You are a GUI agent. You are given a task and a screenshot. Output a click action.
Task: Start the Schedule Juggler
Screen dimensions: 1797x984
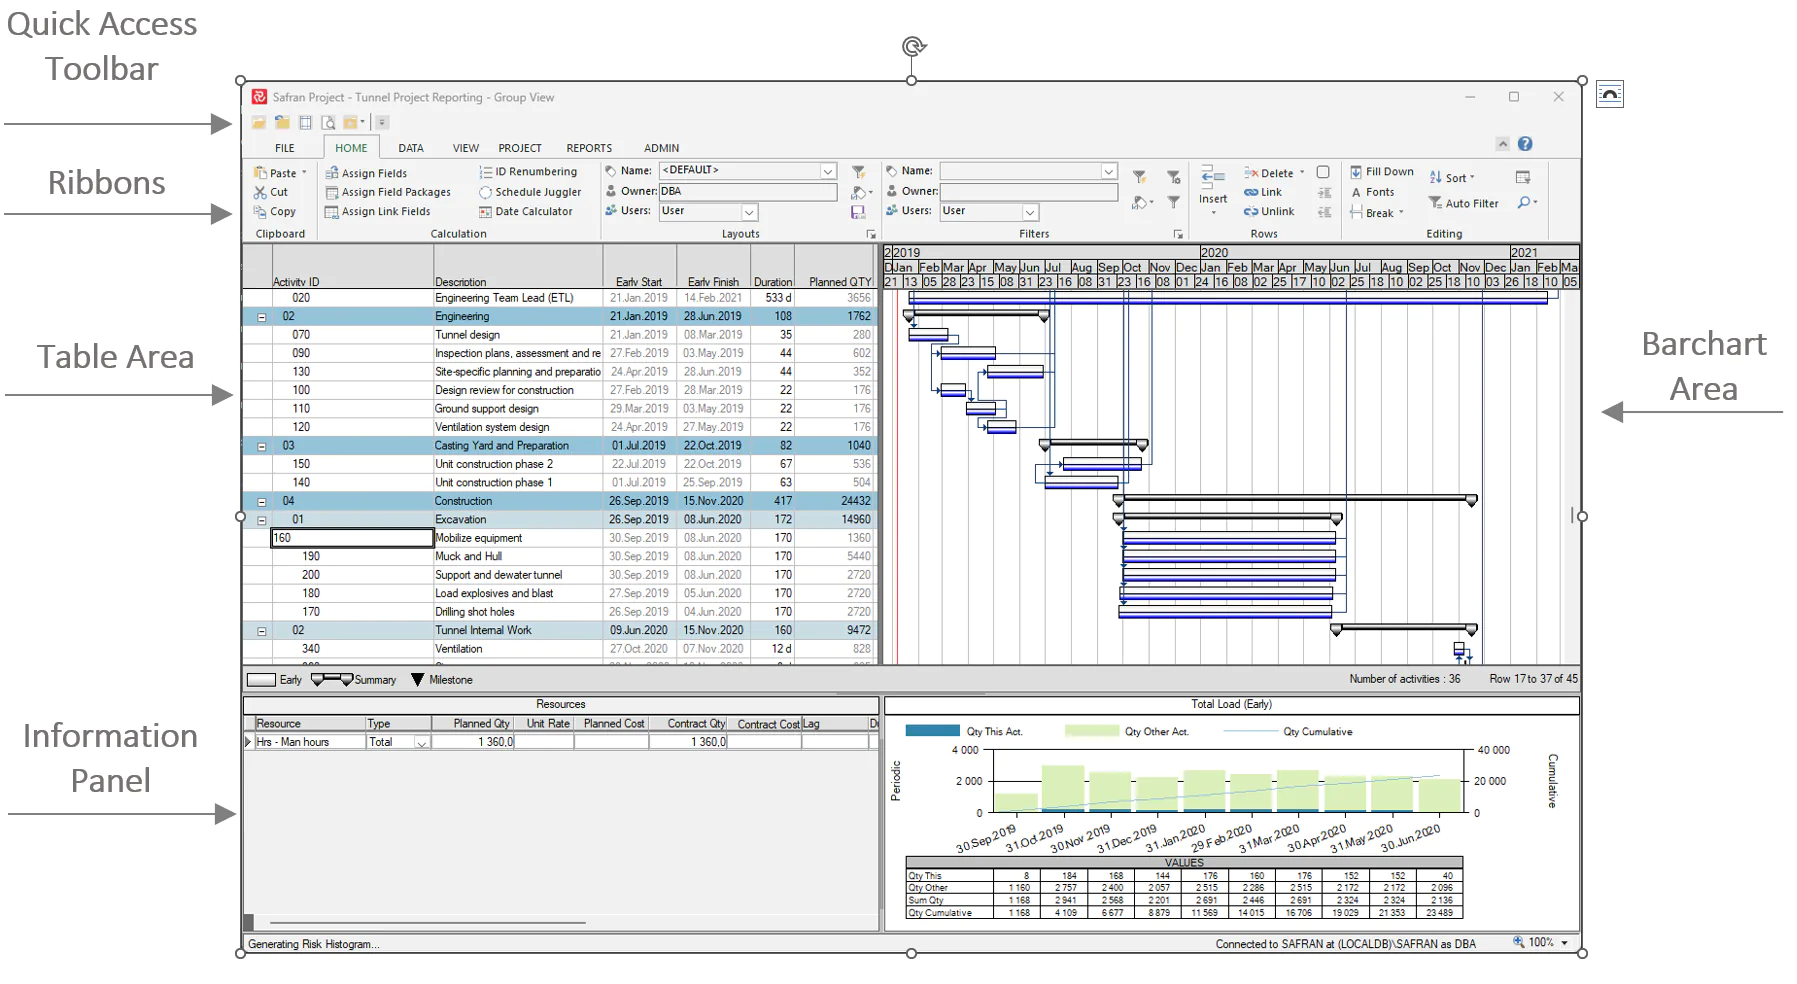point(530,192)
